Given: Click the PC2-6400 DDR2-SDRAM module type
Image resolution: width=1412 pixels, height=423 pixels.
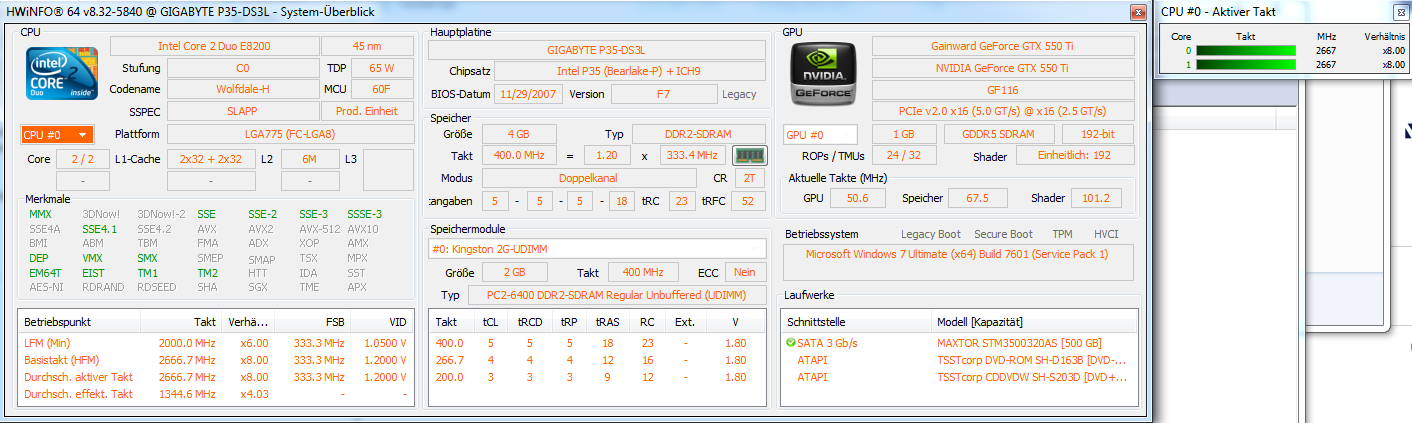Looking at the screenshot, I should (x=618, y=296).
